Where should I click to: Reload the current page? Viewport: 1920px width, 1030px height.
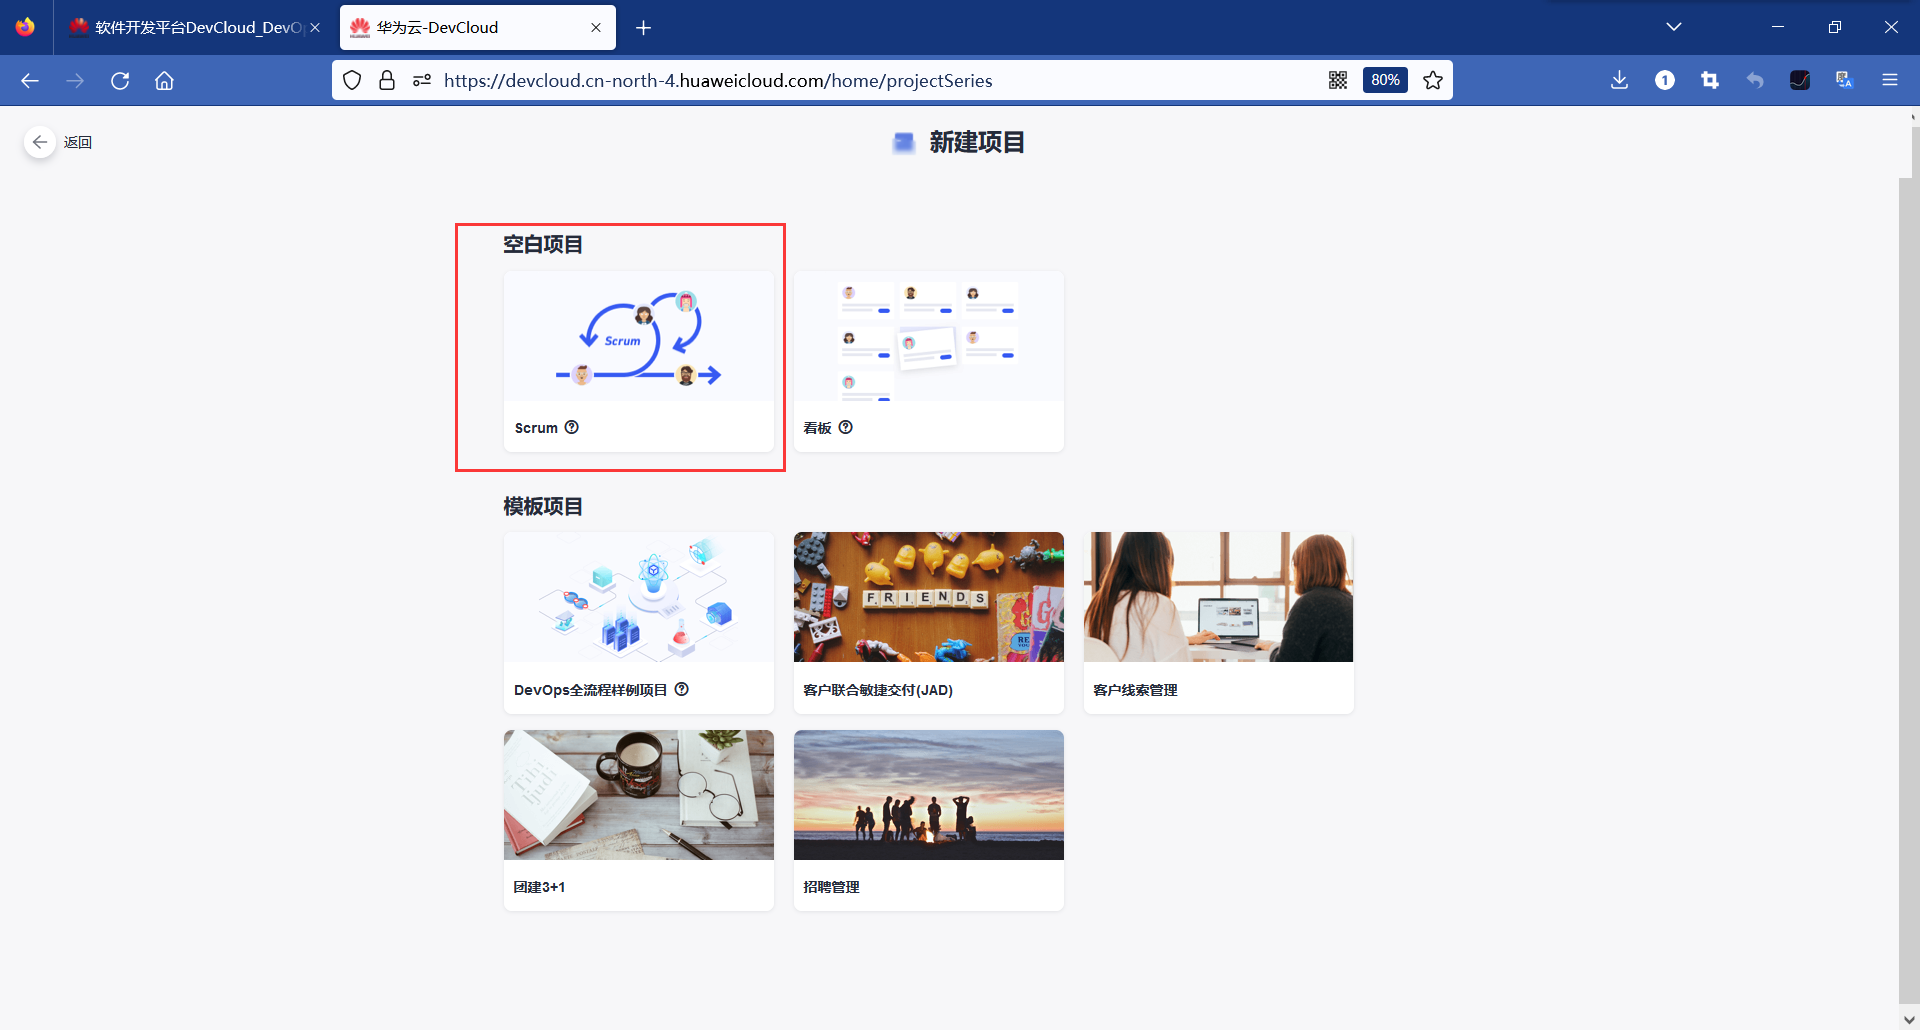[120, 81]
